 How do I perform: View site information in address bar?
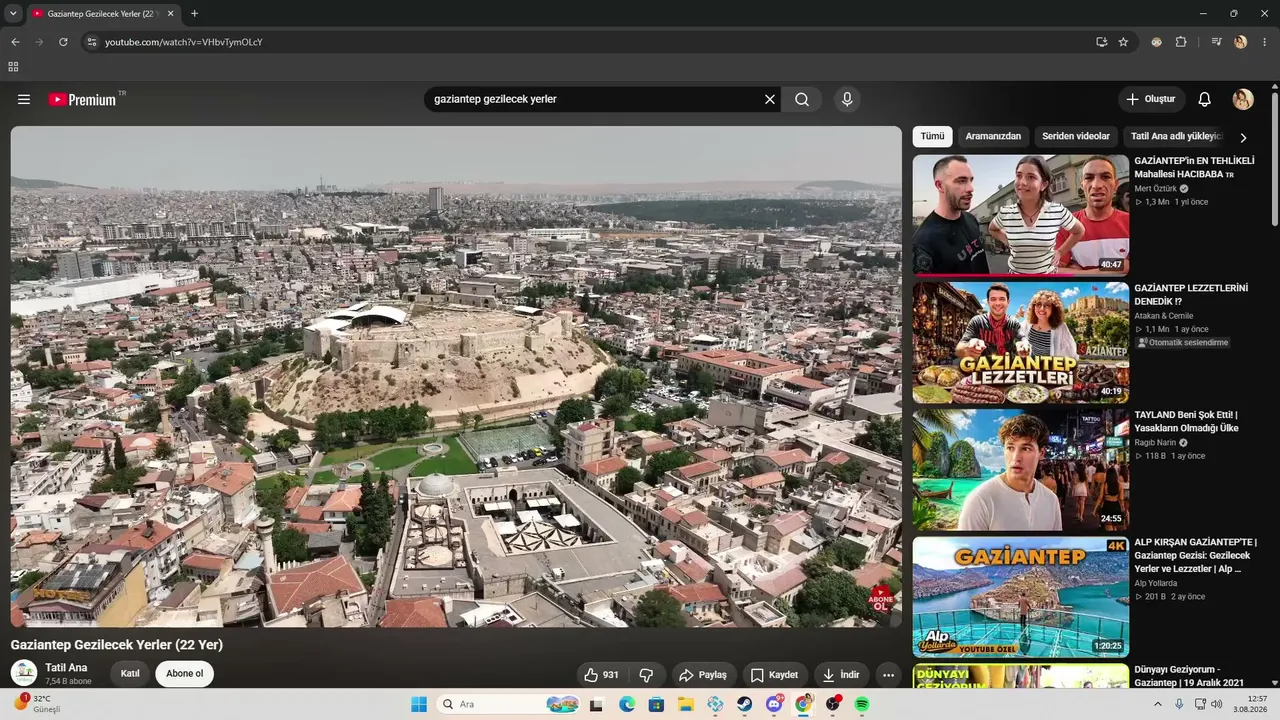[92, 42]
